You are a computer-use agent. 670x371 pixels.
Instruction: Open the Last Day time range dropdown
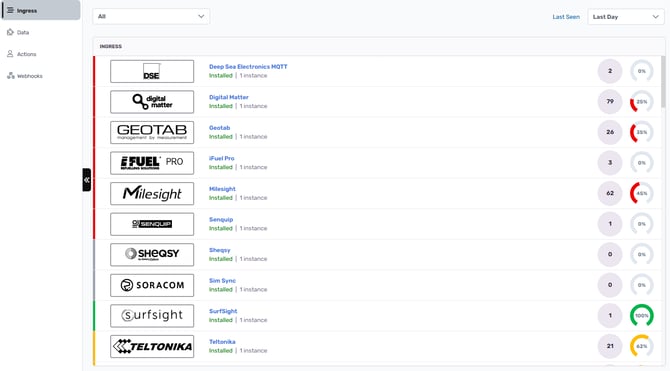click(x=626, y=17)
